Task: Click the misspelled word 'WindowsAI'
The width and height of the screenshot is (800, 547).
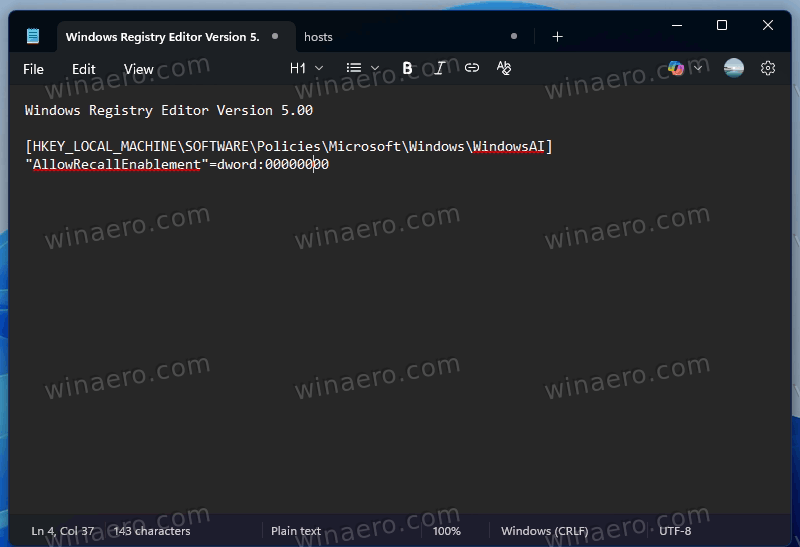Action: coord(509,147)
